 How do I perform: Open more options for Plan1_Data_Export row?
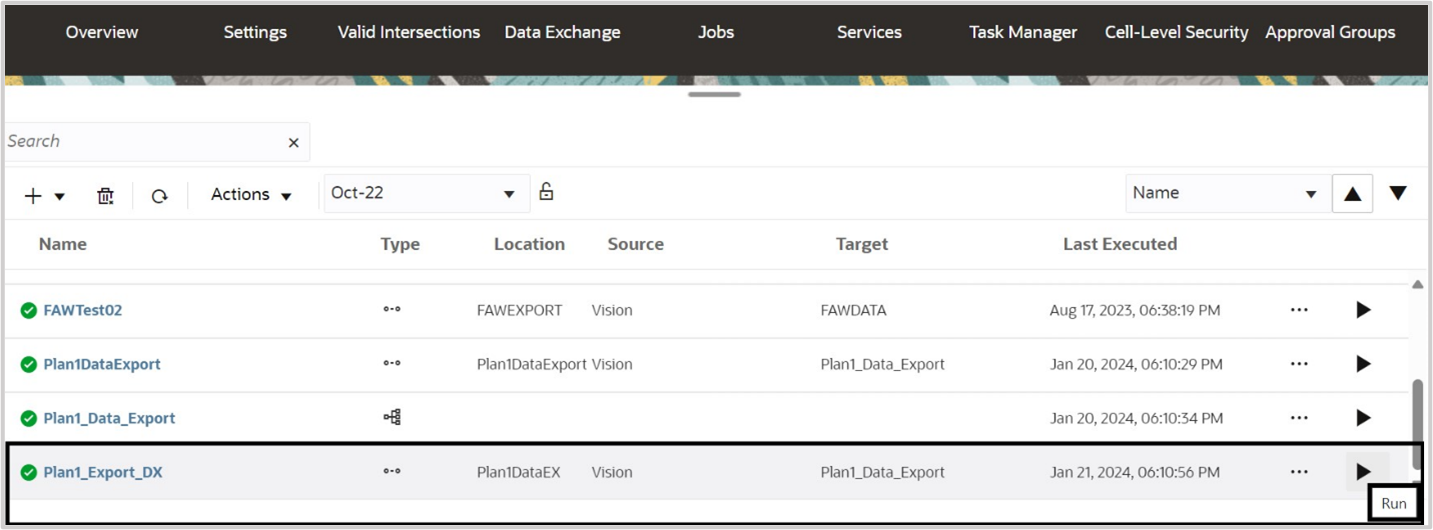tap(1299, 418)
